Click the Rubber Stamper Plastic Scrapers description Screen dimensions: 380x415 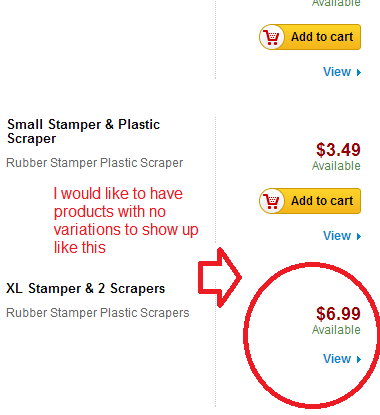pos(98,313)
